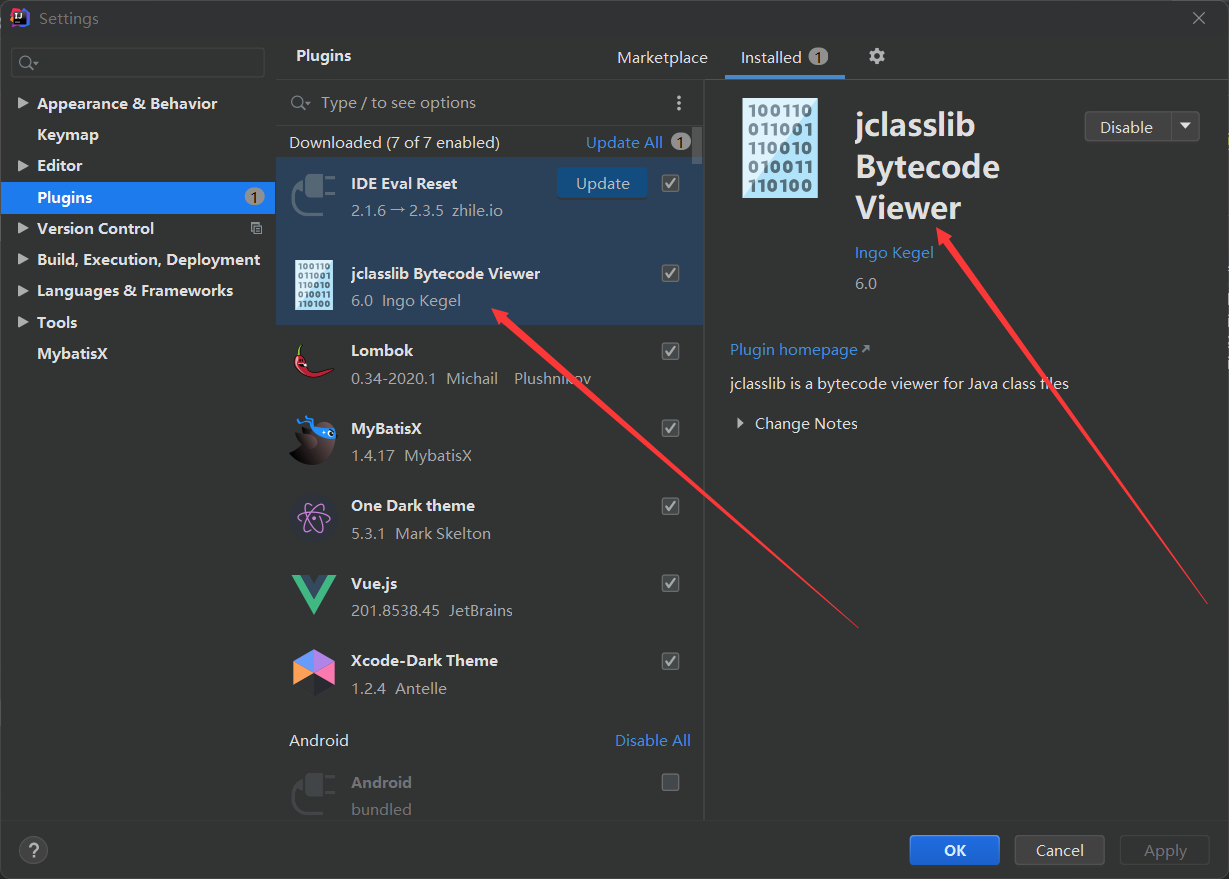Toggle the Vue.js plugin checkbox
The image size is (1229, 879).
pos(671,583)
